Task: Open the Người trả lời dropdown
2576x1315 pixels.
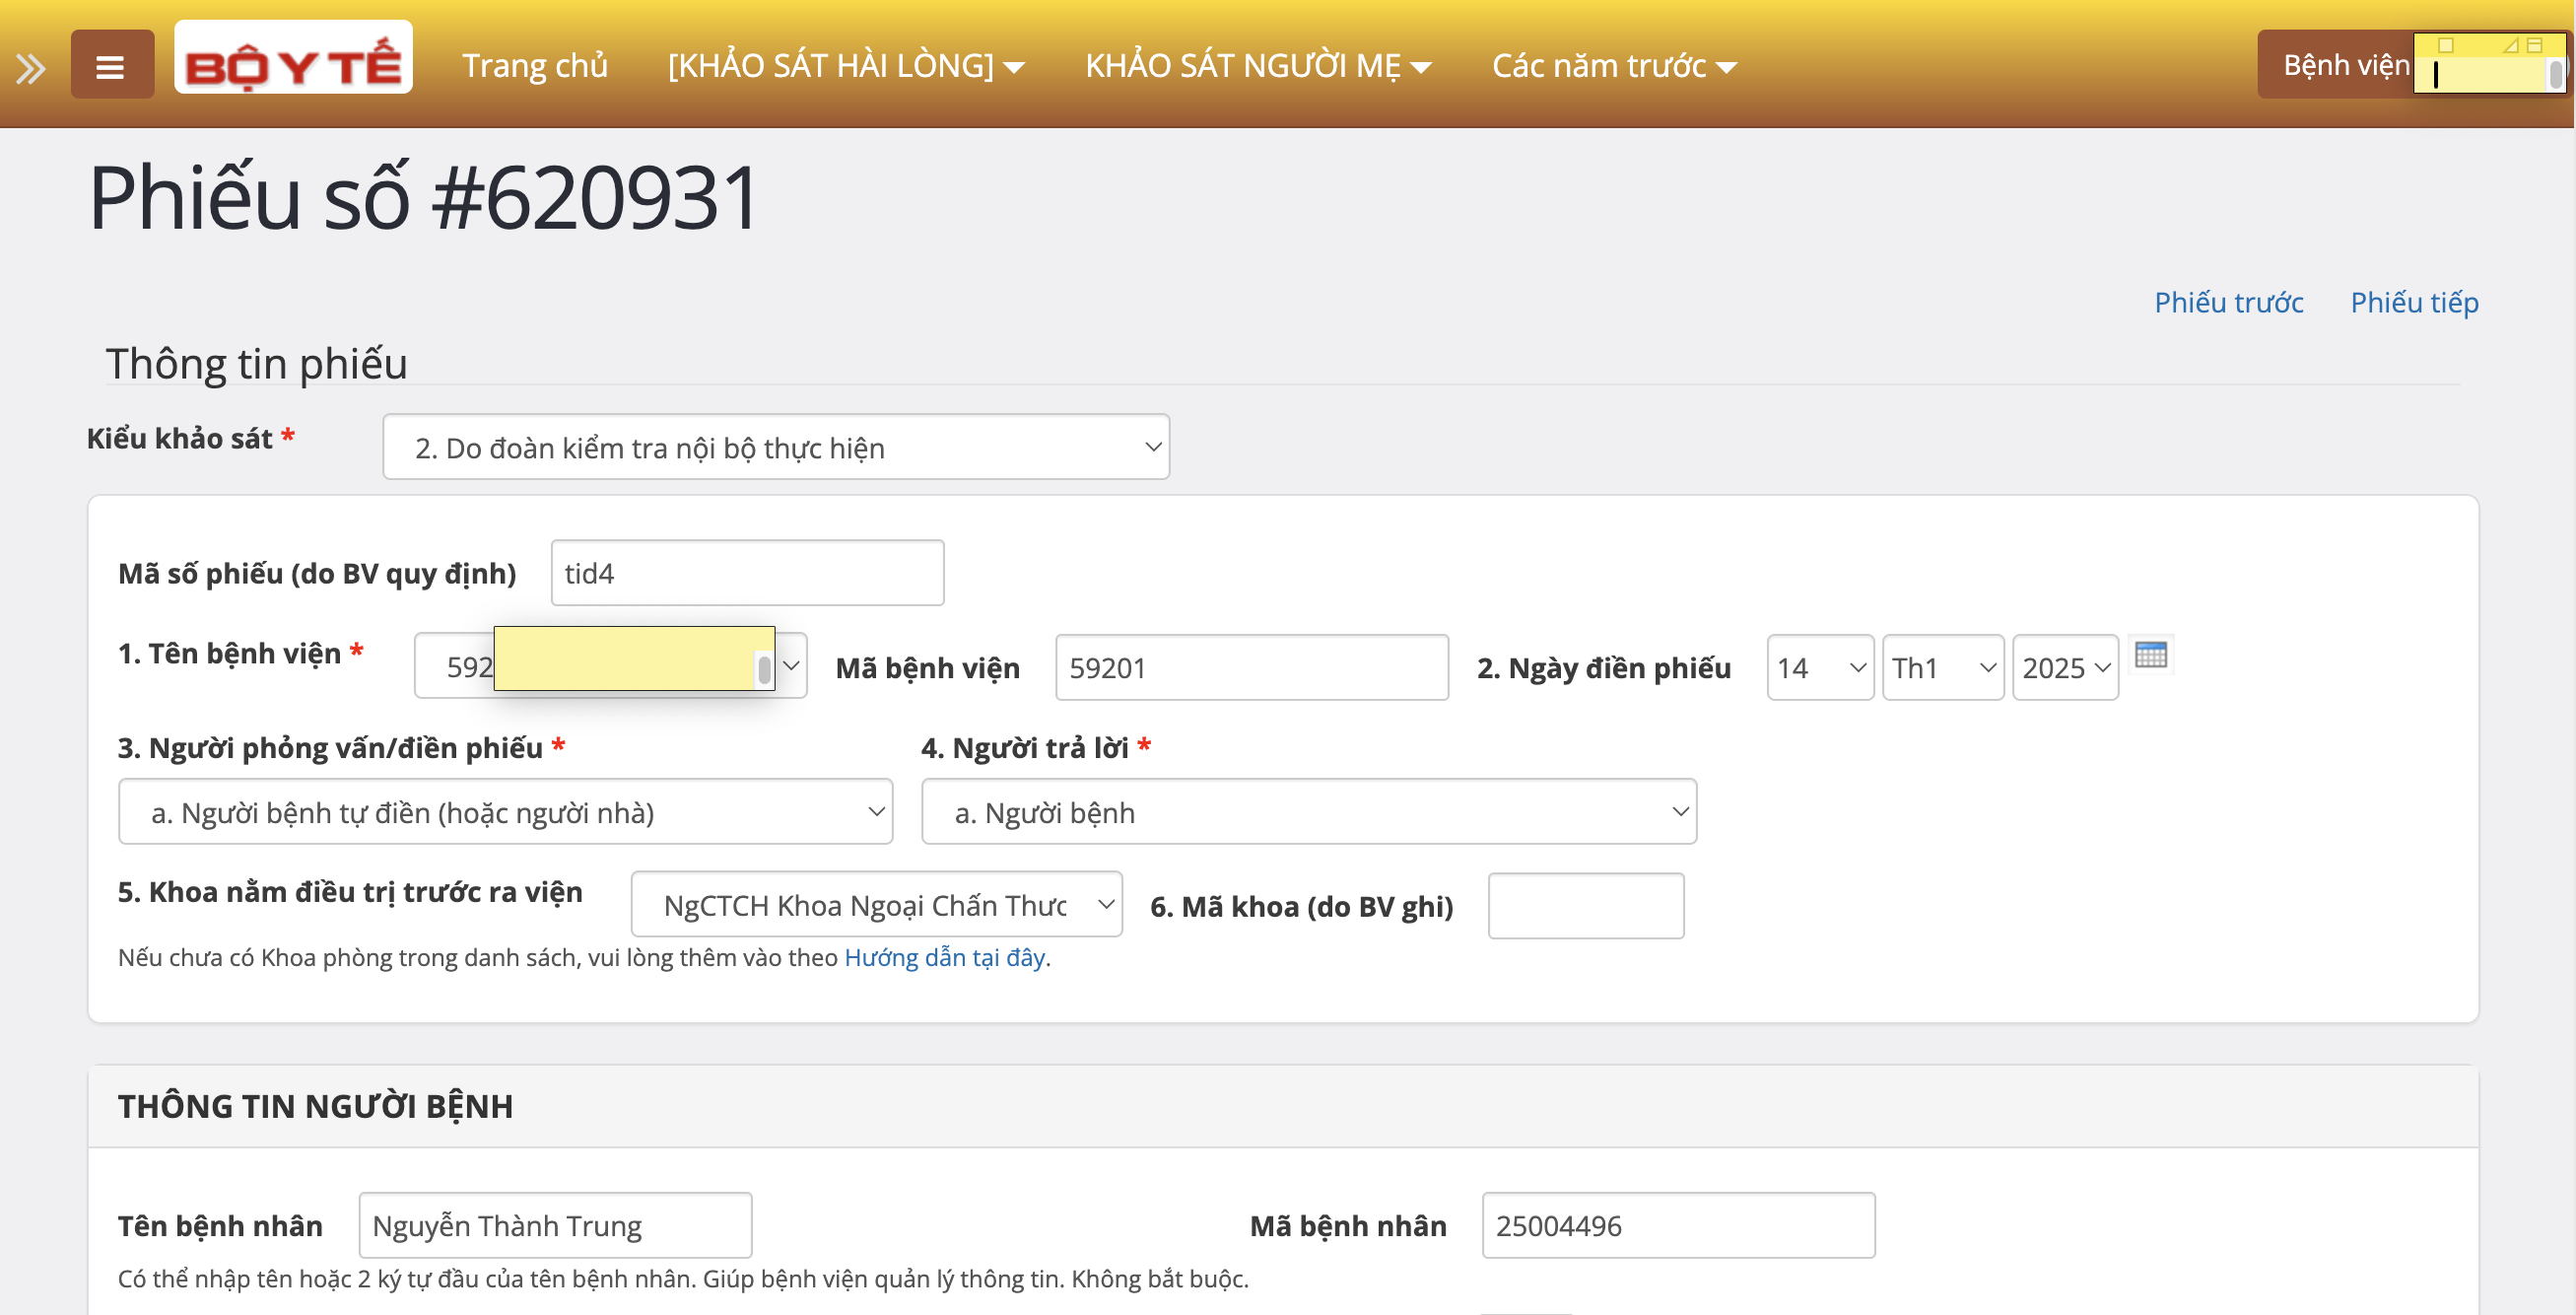Action: [1308, 812]
